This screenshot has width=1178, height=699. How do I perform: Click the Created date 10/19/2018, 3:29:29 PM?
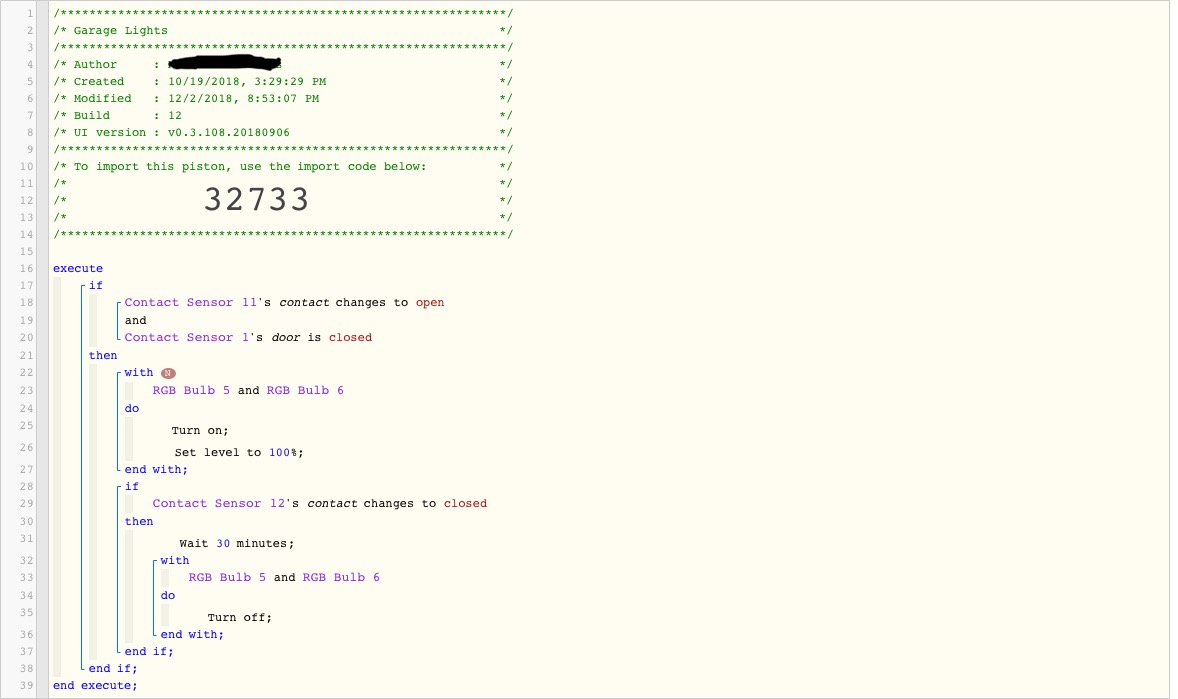click(247, 81)
